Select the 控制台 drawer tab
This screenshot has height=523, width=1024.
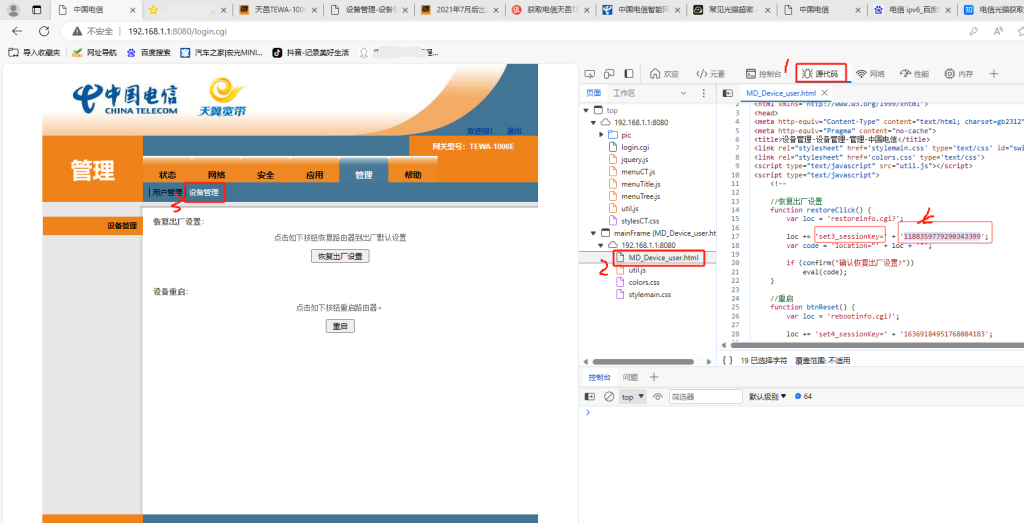click(x=599, y=377)
